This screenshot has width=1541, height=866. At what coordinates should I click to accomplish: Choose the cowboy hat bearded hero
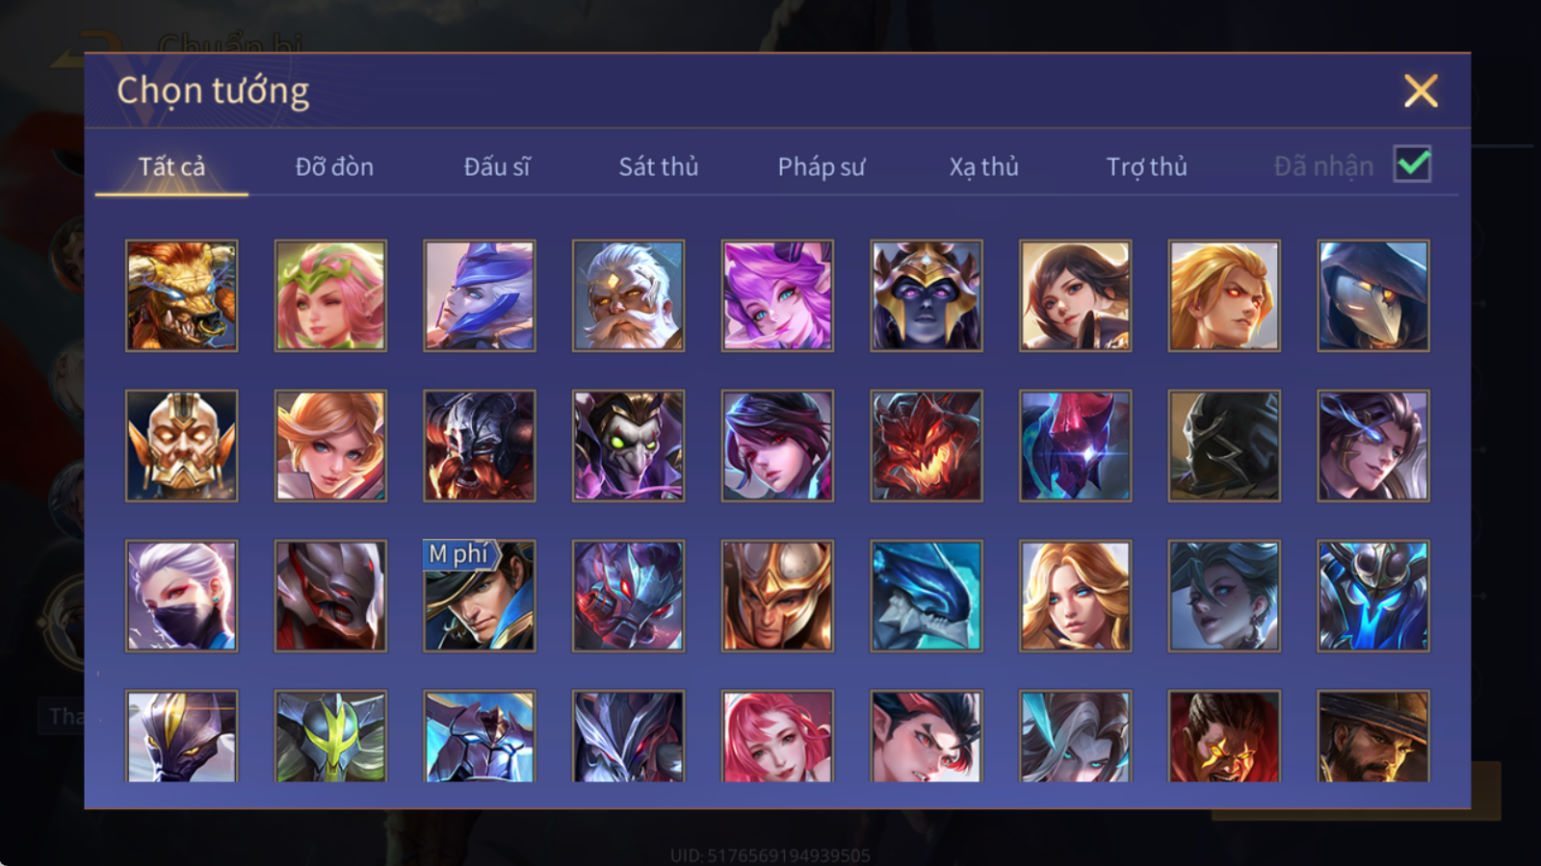1373,736
